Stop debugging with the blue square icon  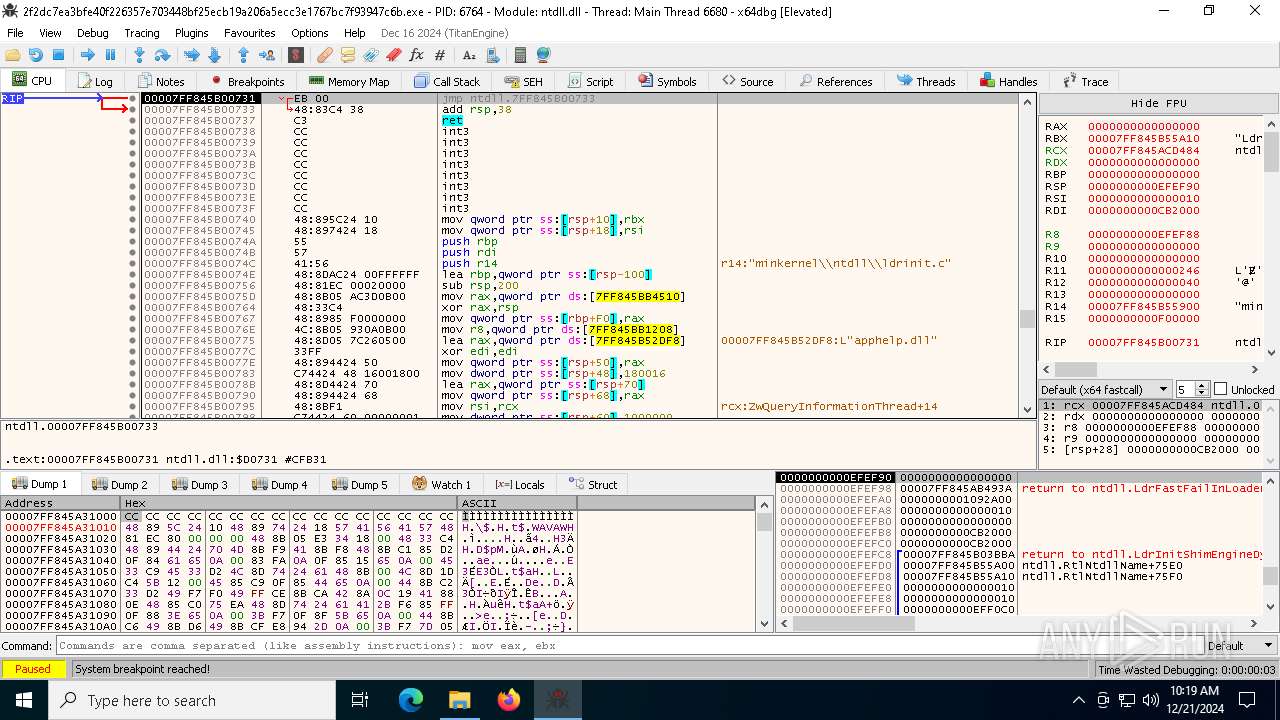tap(58, 55)
